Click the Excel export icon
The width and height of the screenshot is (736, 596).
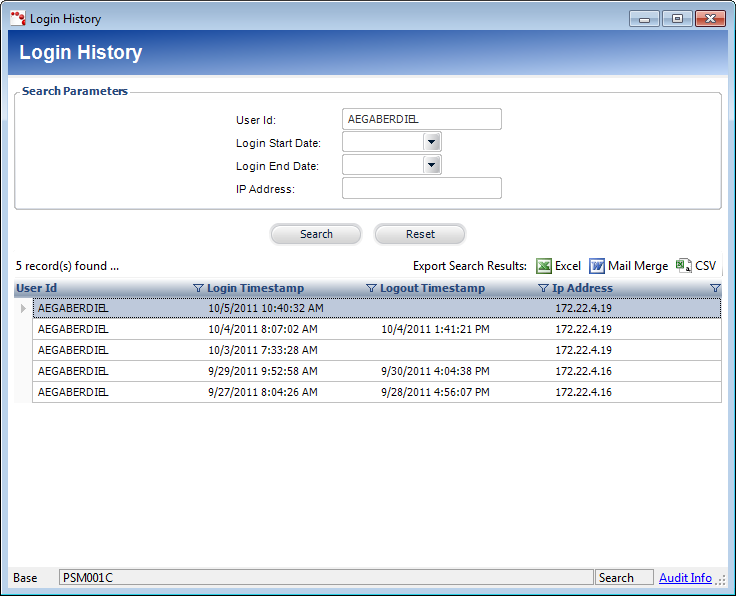pyautogui.click(x=544, y=266)
